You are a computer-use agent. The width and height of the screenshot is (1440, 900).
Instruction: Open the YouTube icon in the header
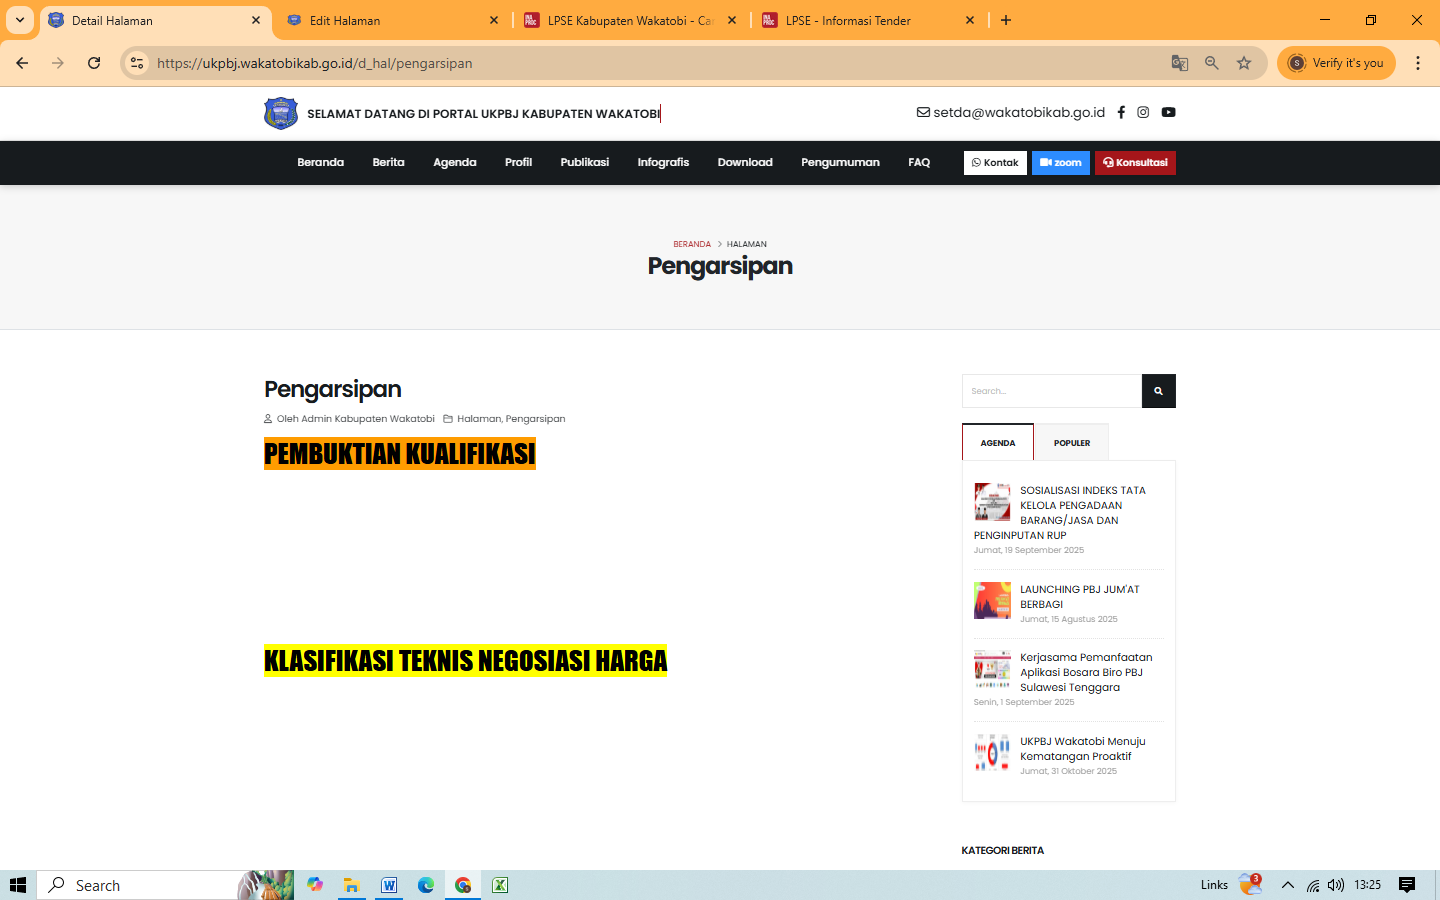pos(1168,113)
